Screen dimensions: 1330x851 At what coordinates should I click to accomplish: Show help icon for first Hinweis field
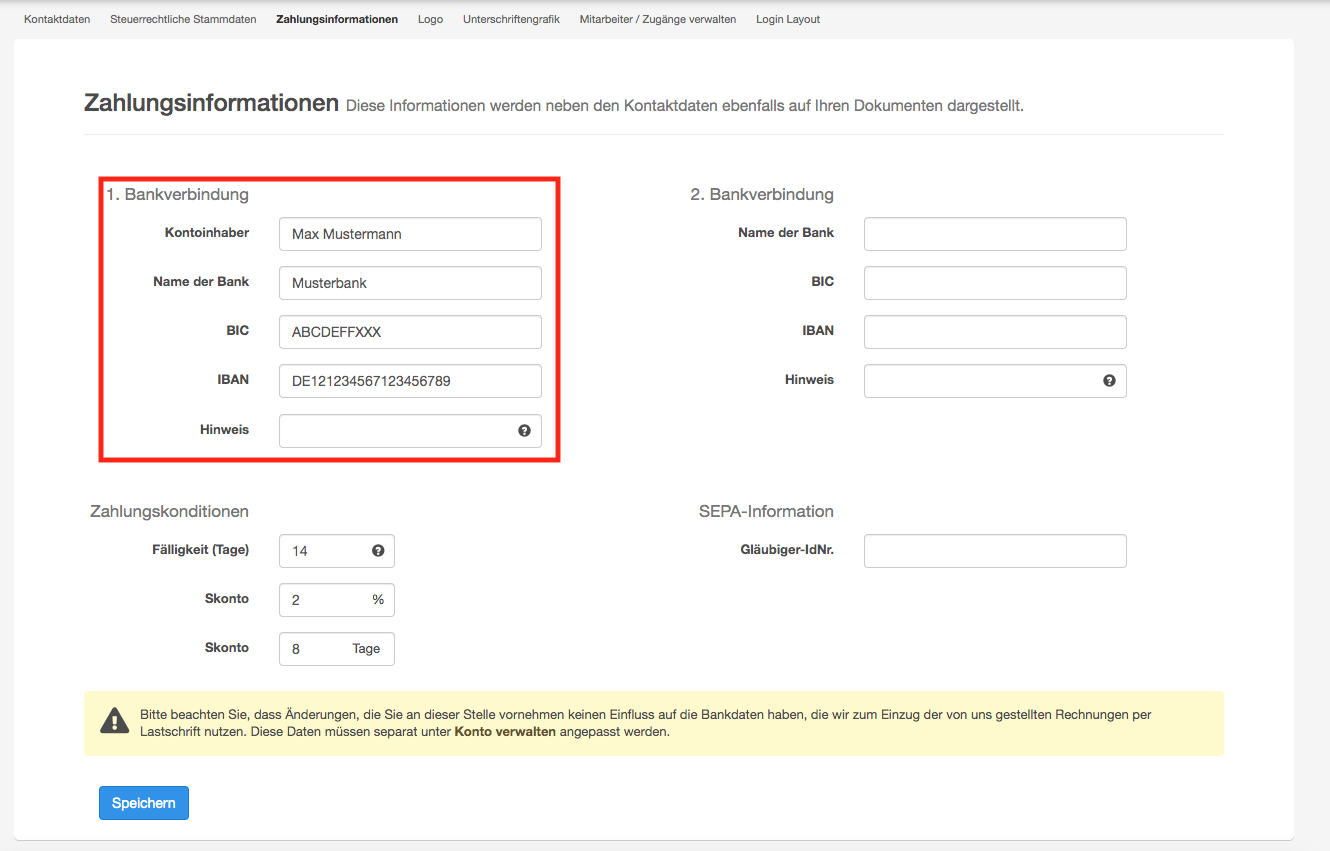(x=524, y=431)
